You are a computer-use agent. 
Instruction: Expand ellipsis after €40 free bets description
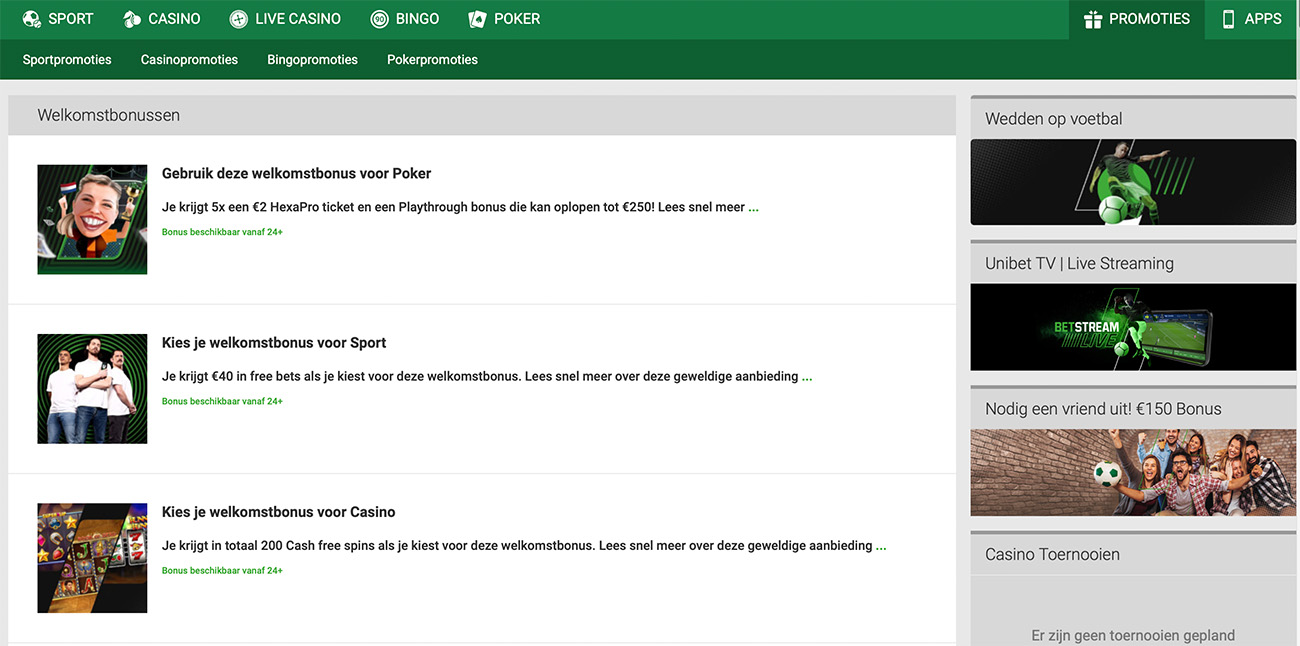click(x=807, y=377)
